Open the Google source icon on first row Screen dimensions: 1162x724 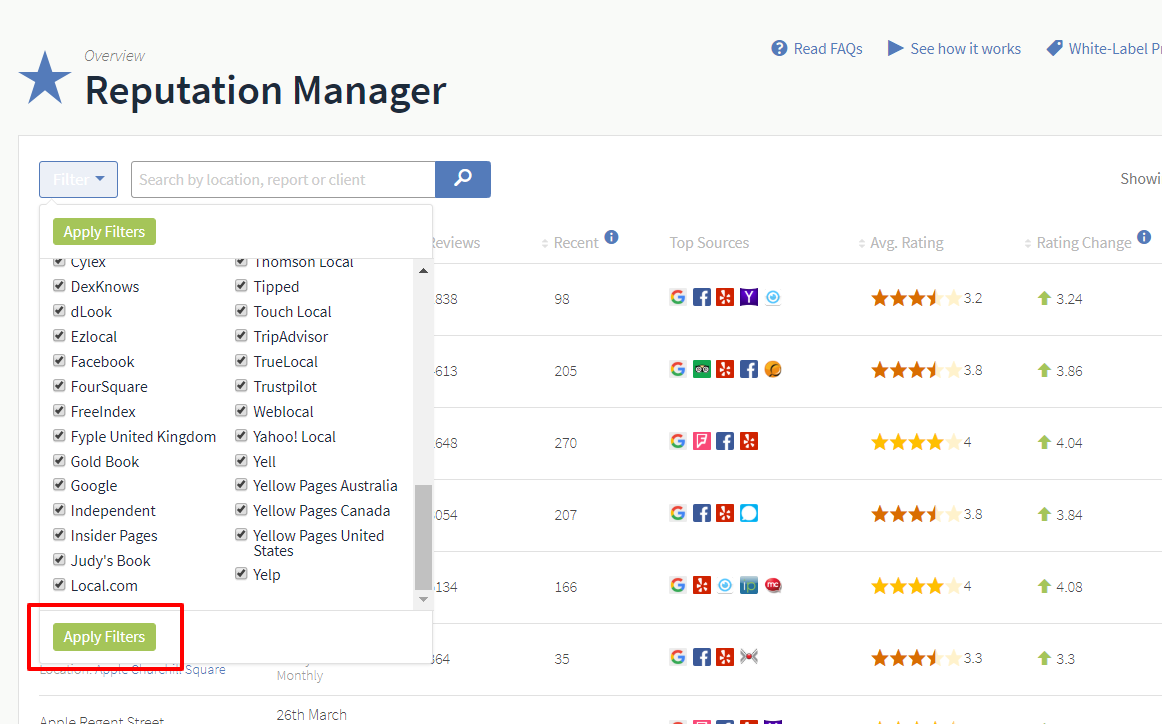tap(678, 297)
